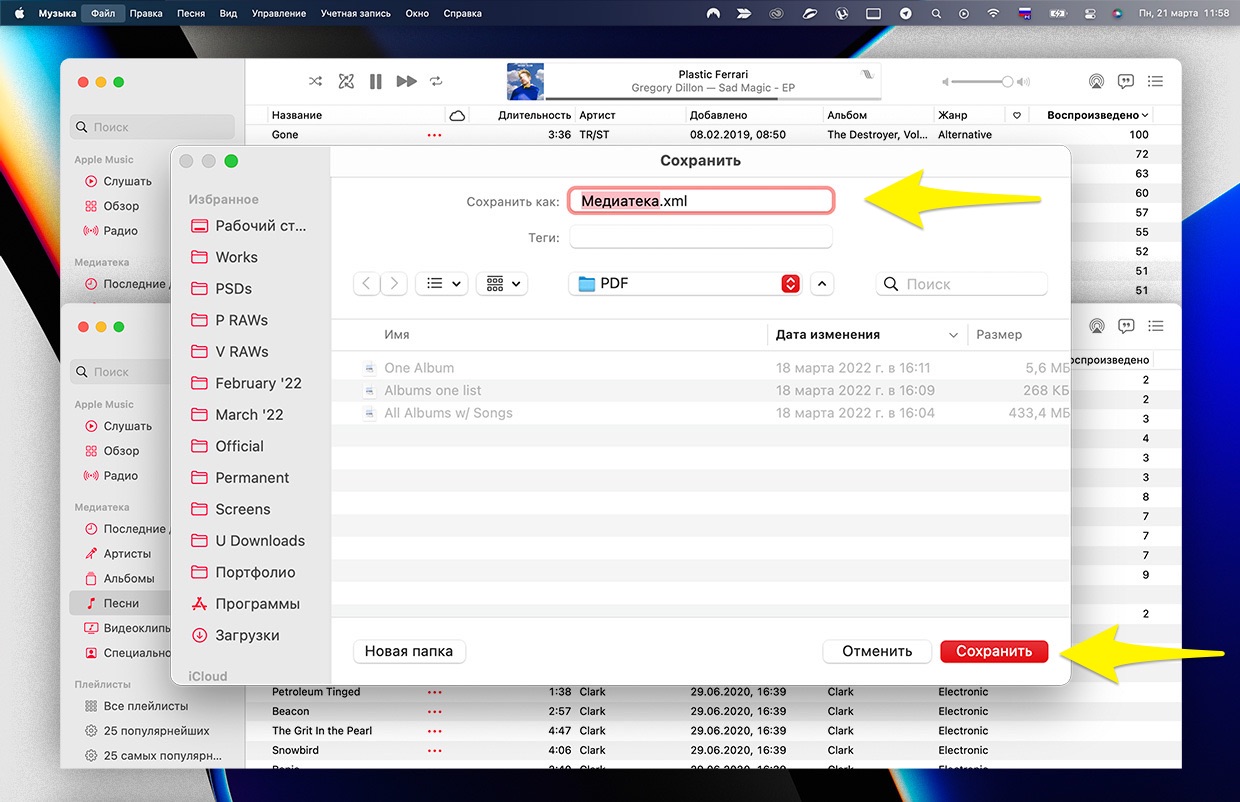Click the Новая папка button

tap(409, 651)
